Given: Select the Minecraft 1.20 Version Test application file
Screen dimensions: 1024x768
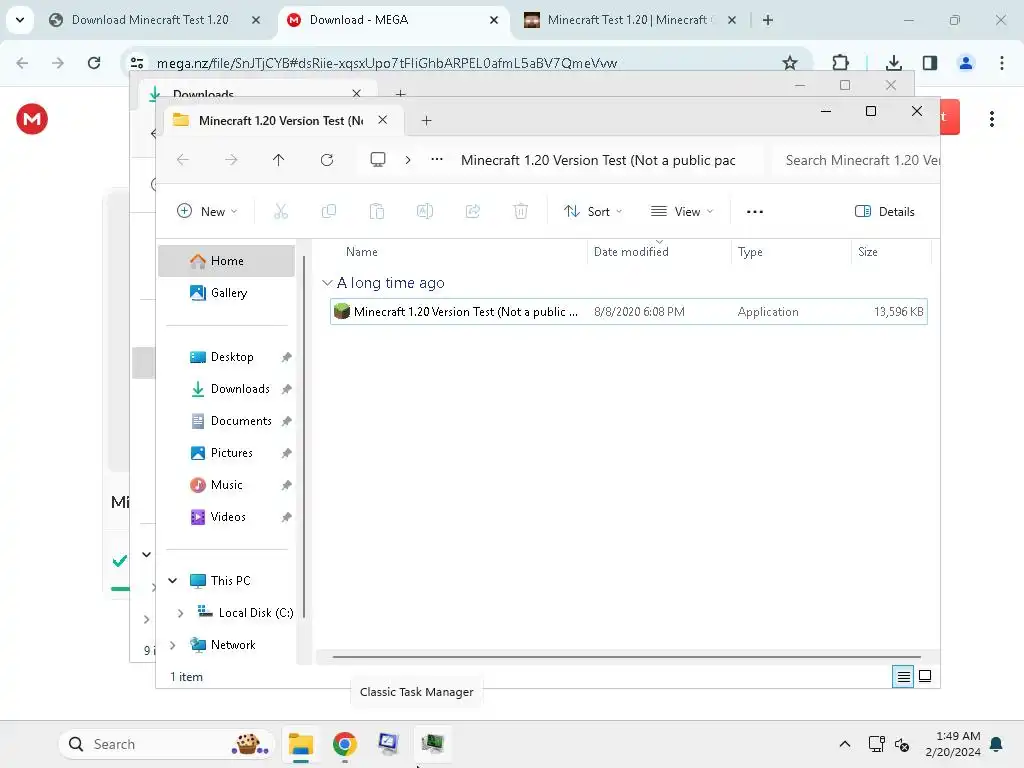Looking at the screenshot, I should point(628,312).
